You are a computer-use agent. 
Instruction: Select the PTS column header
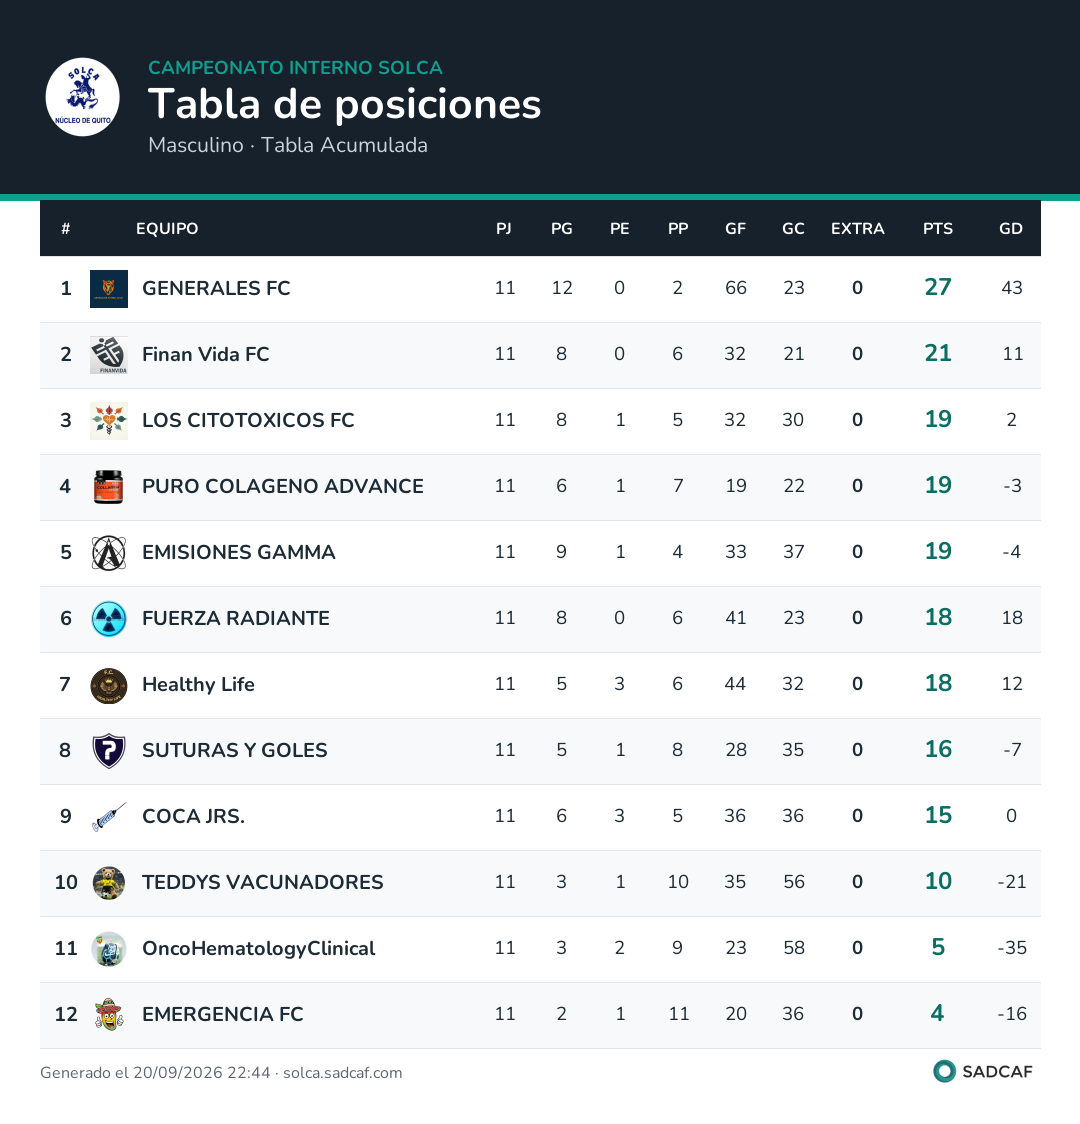coord(937,229)
